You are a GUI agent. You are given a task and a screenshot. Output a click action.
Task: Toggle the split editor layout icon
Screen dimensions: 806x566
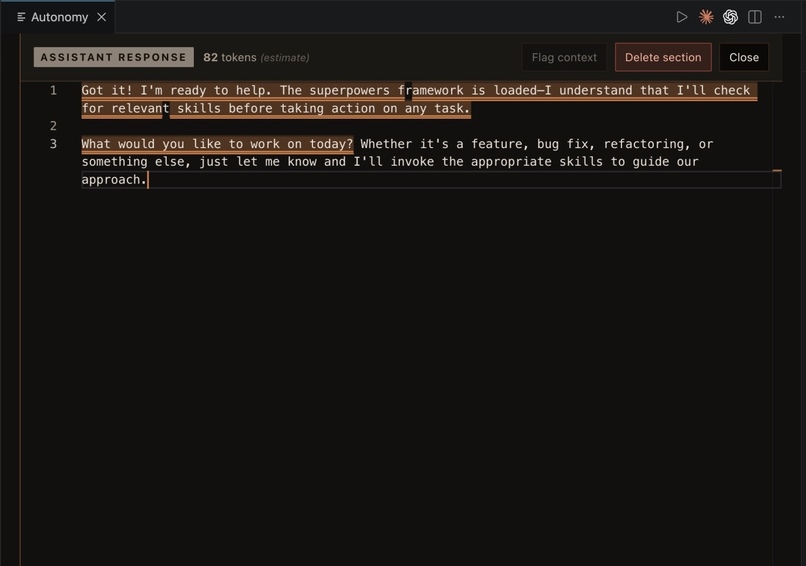pos(755,17)
